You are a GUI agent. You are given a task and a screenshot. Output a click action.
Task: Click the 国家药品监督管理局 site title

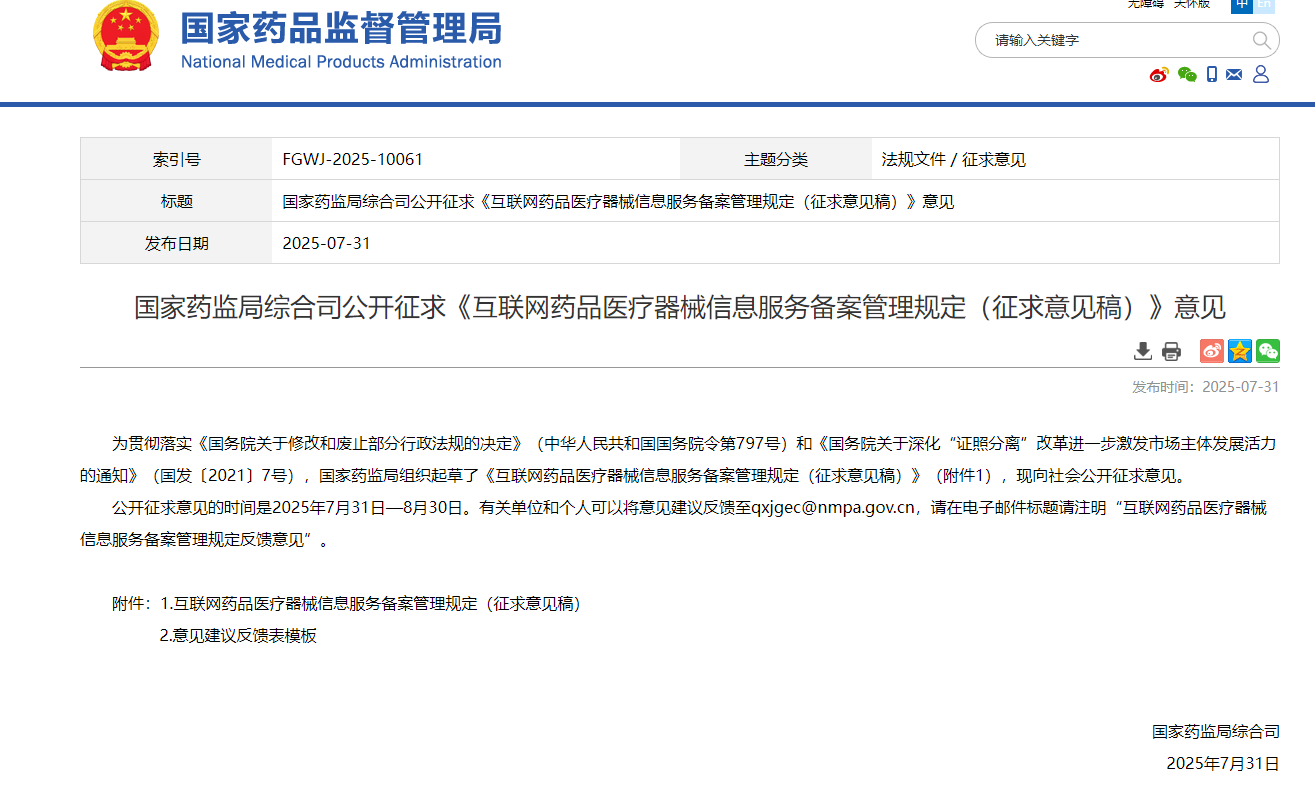tap(340, 30)
